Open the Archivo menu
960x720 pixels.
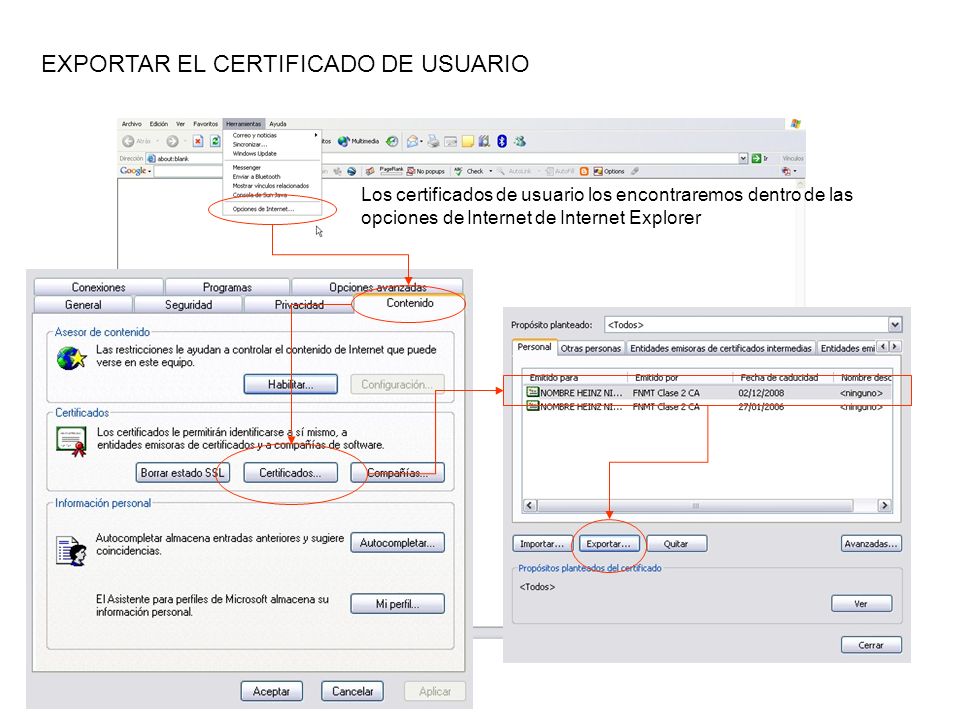coord(132,124)
